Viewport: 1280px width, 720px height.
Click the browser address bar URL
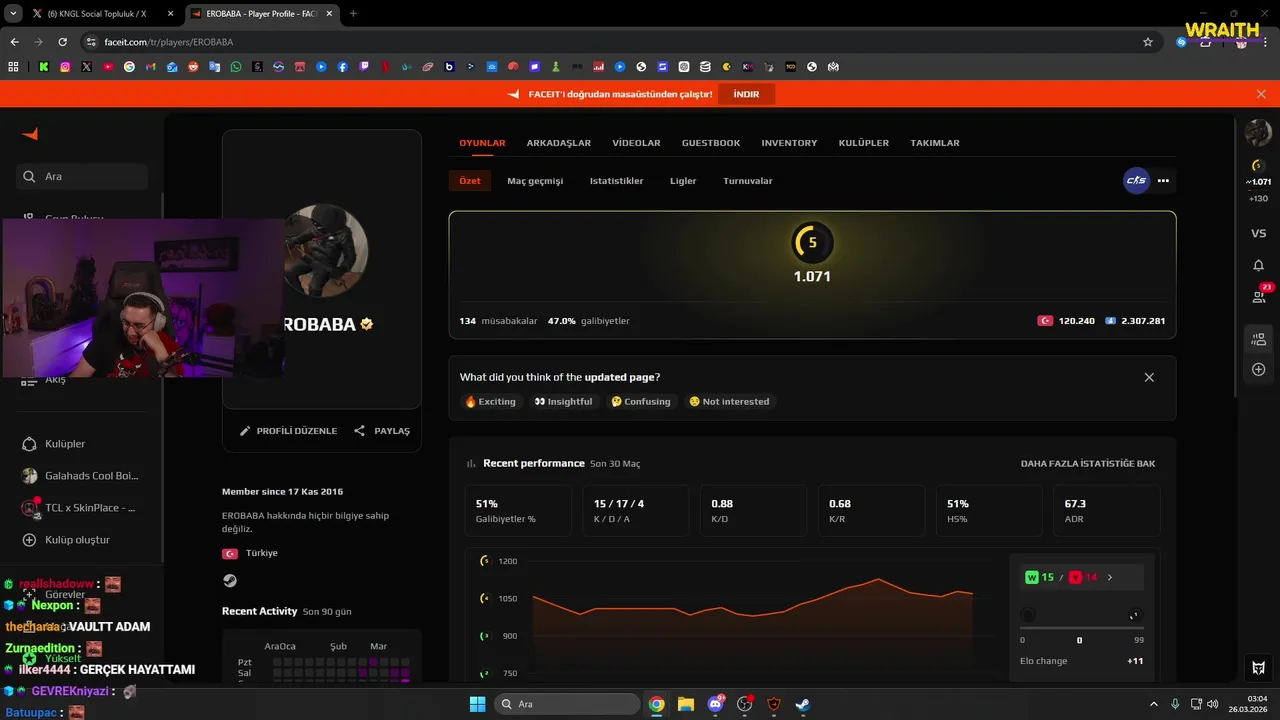[168, 42]
